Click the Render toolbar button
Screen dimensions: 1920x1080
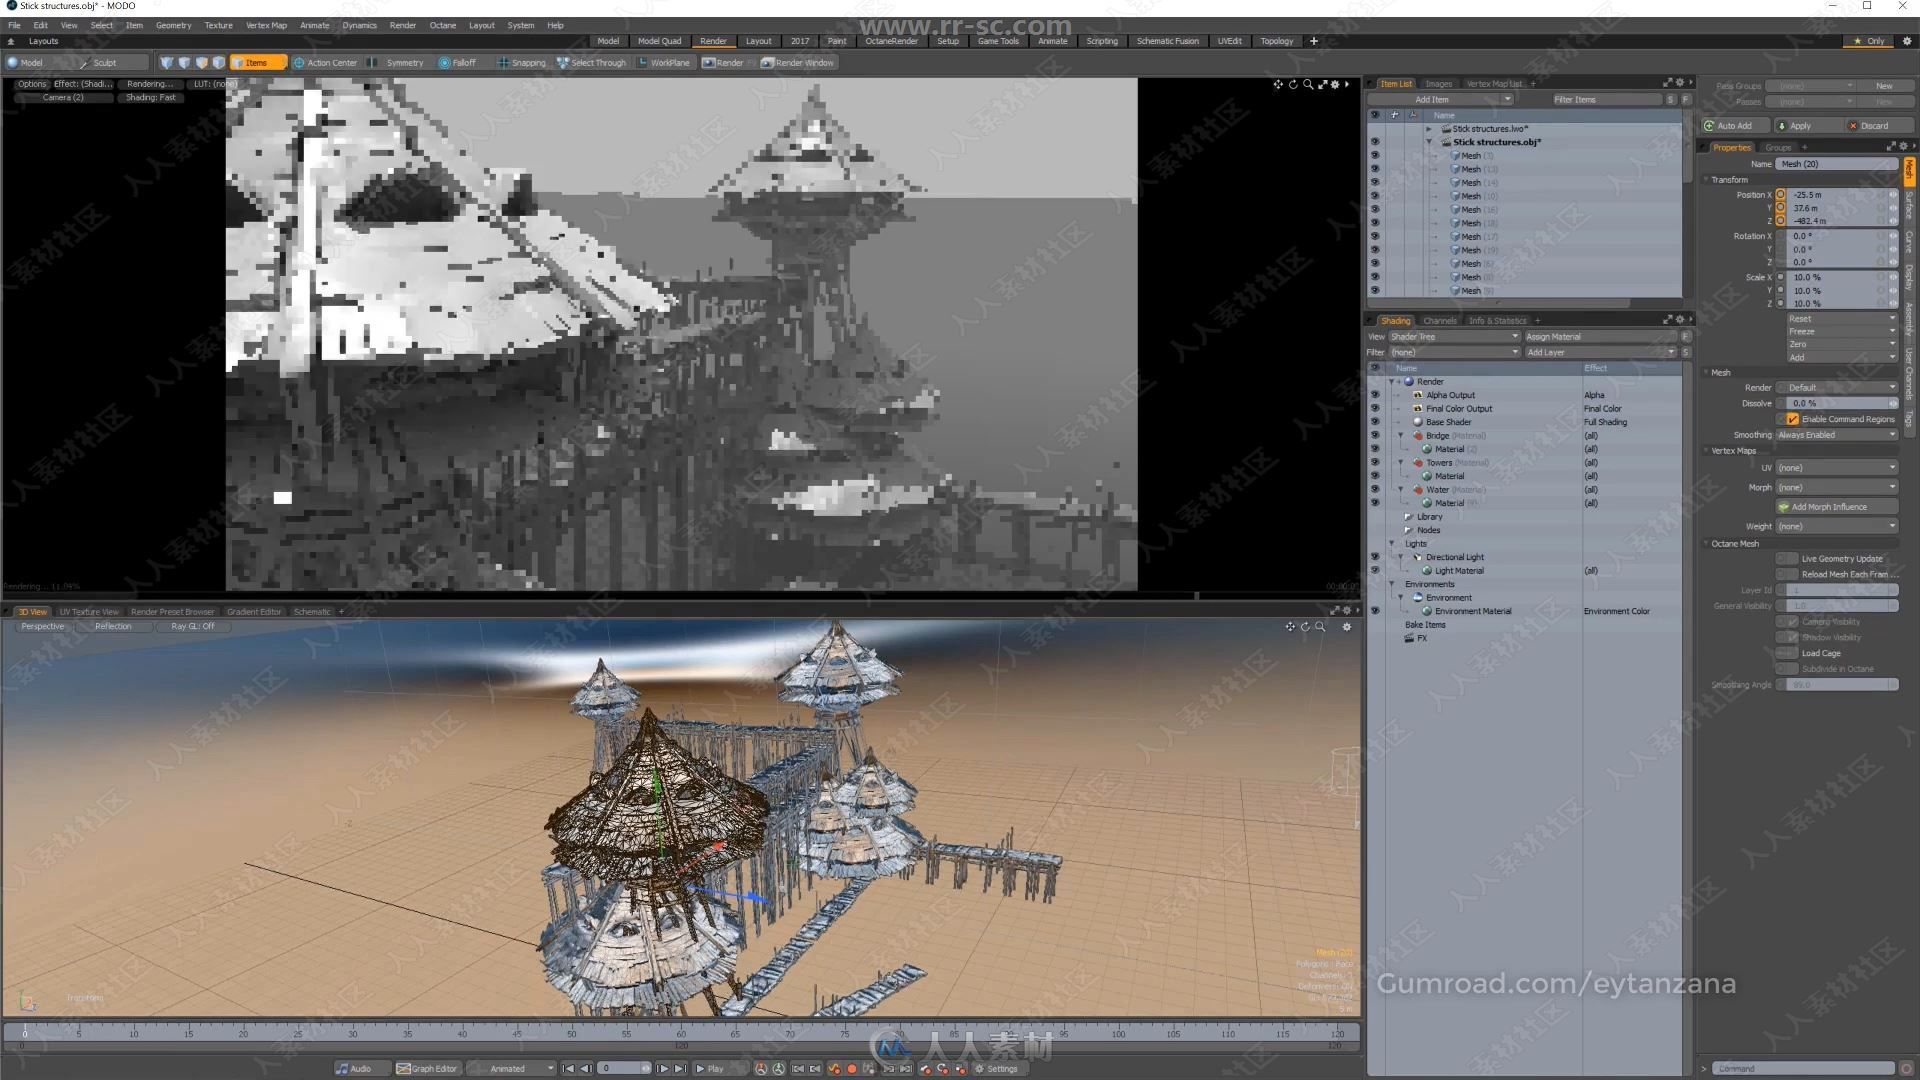pos(723,62)
